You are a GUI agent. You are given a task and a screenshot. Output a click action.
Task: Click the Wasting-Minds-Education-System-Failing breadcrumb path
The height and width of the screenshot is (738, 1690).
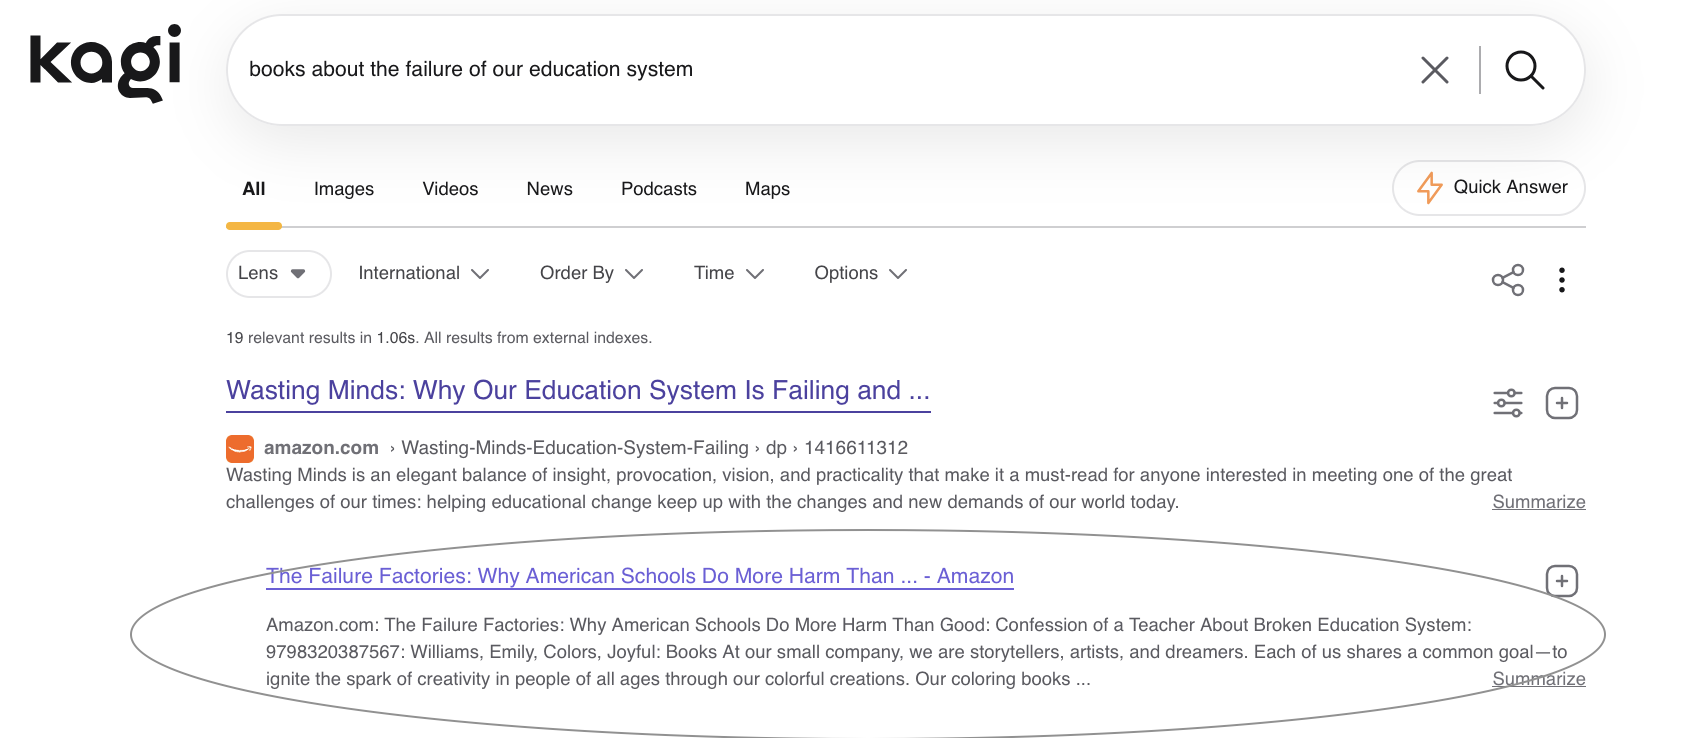point(575,448)
